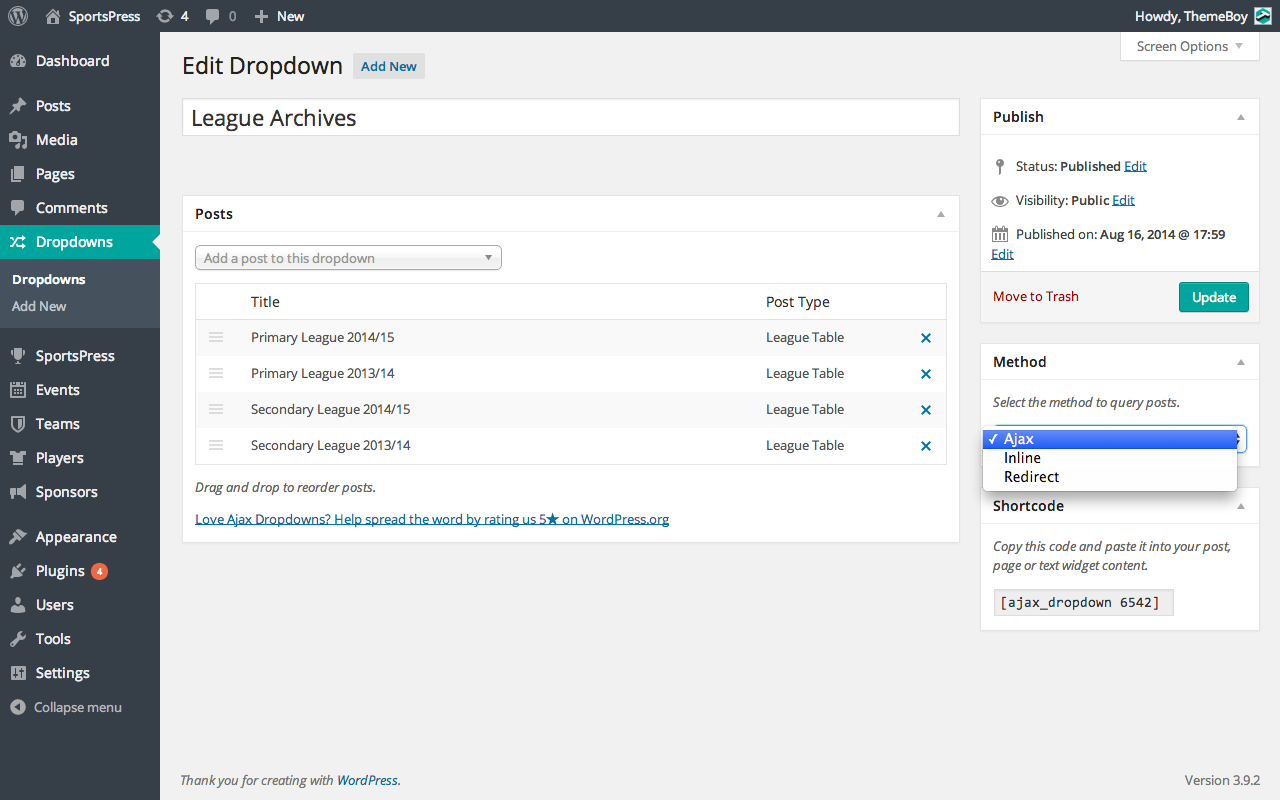The image size is (1280, 800).
Task: Click the Title column header
Action: click(265, 302)
